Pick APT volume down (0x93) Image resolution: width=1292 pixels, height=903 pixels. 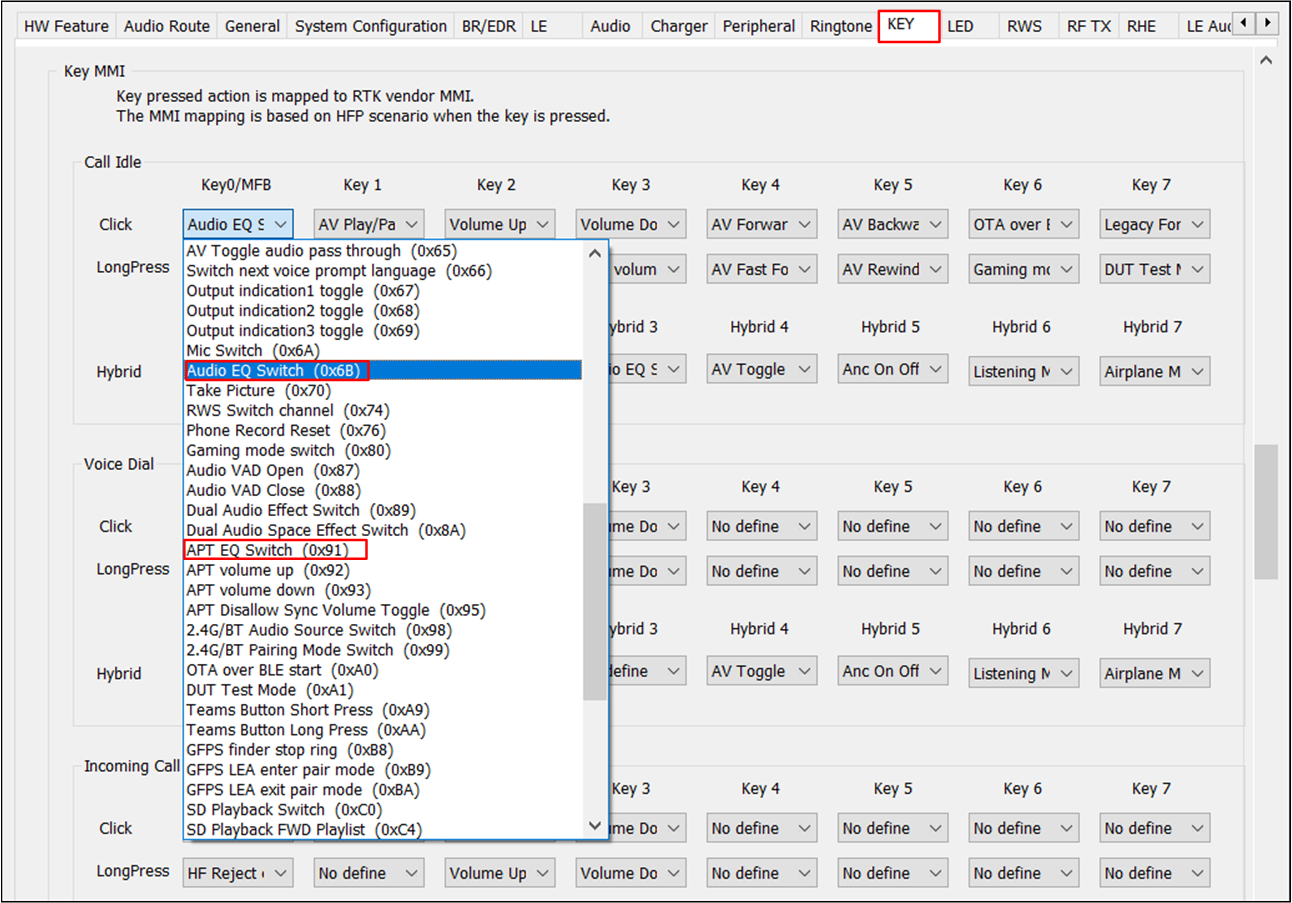383,590
